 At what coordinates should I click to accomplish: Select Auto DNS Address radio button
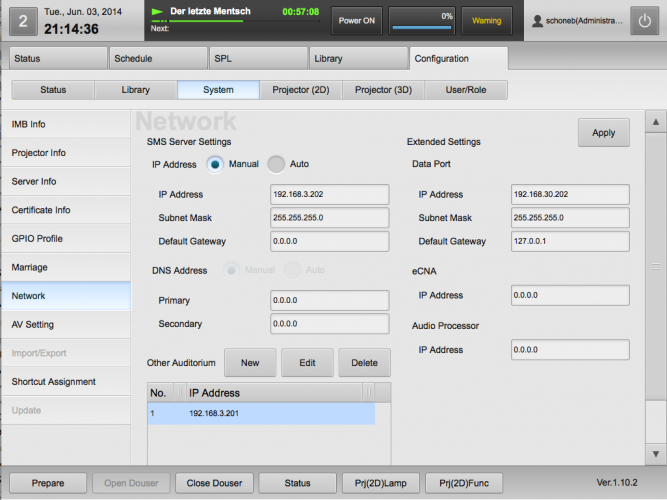[293, 269]
